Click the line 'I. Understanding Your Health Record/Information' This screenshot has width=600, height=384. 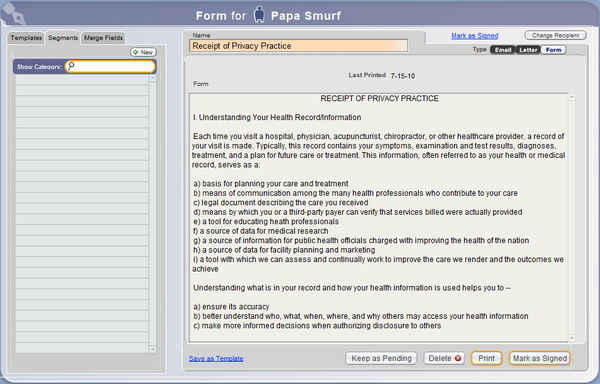pos(277,117)
